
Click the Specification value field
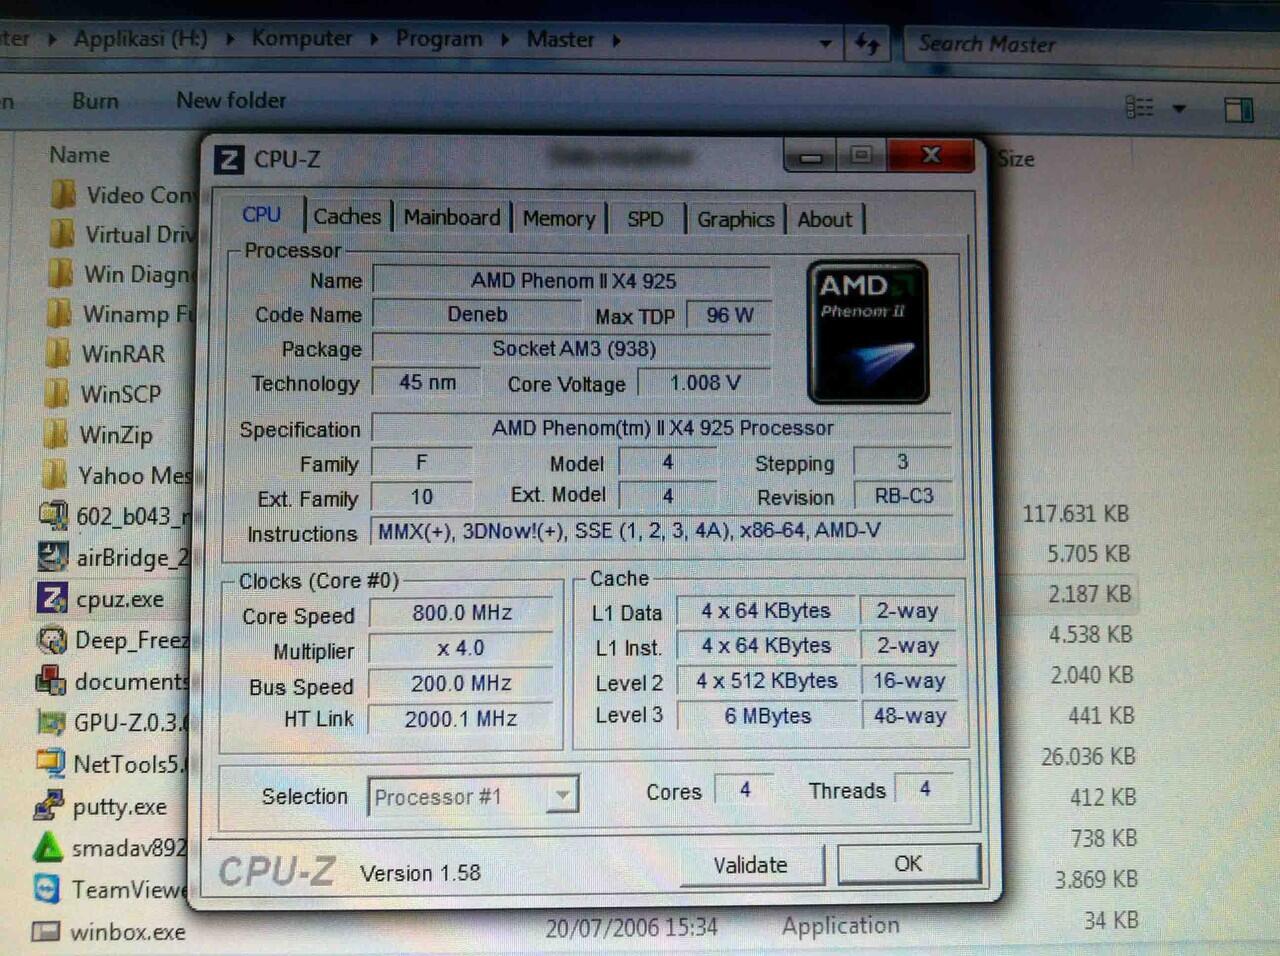(x=662, y=428)
